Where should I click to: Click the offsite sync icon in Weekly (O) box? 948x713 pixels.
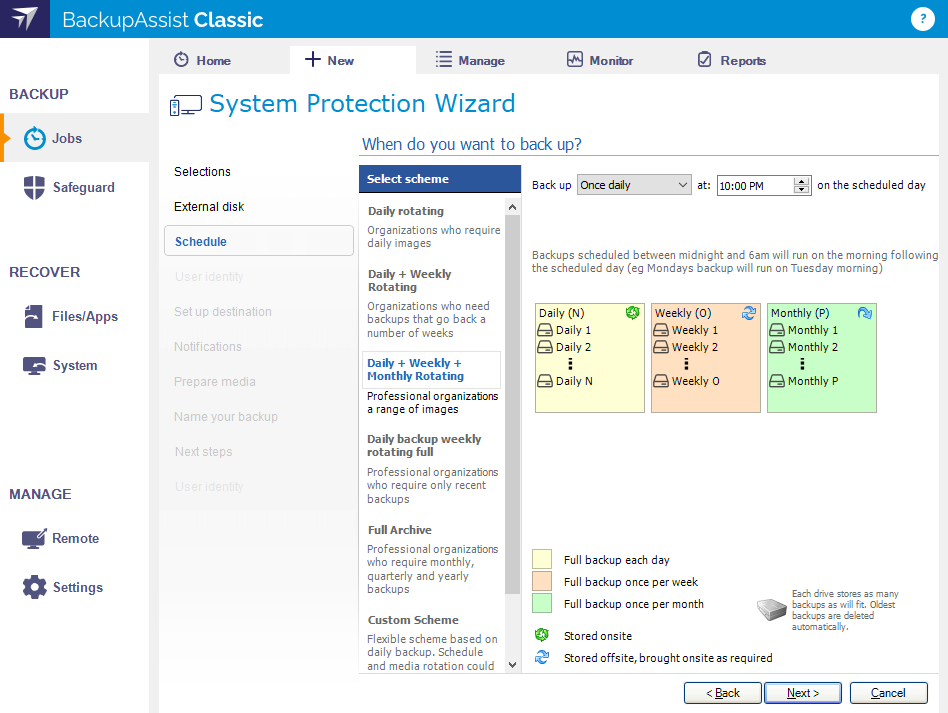point(748,313)
